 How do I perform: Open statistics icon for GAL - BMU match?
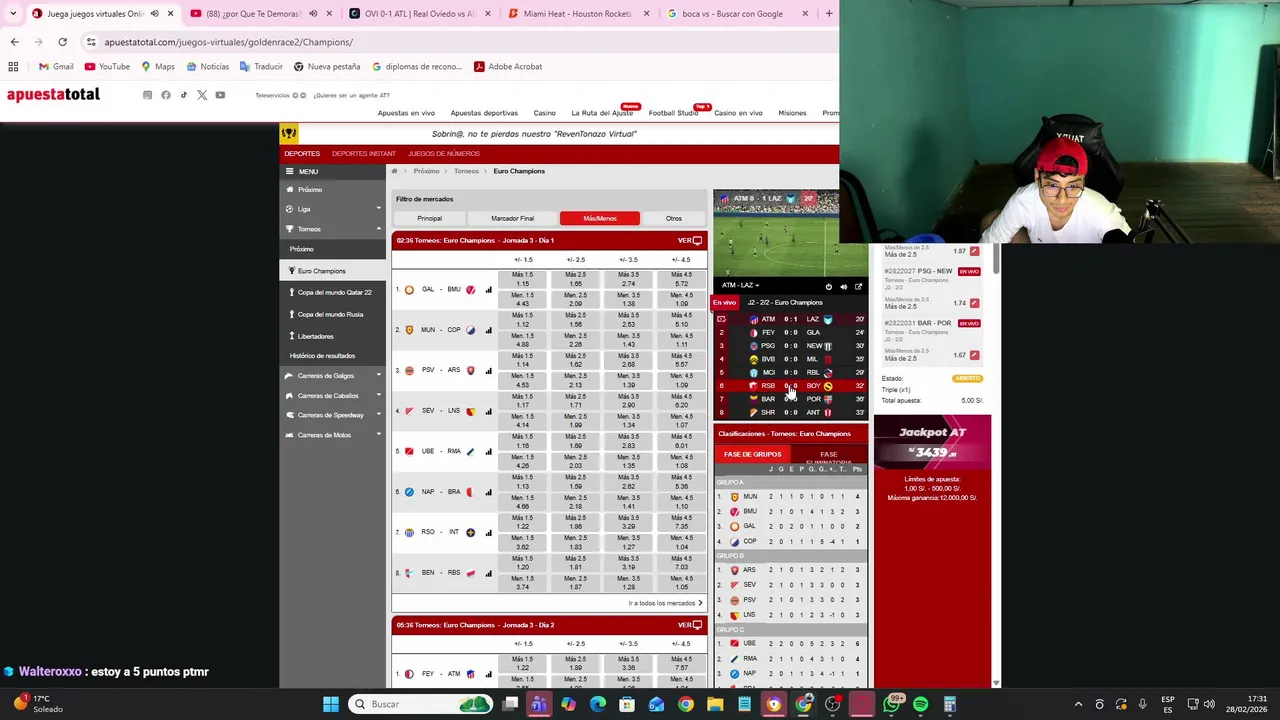tap(488, 290)
